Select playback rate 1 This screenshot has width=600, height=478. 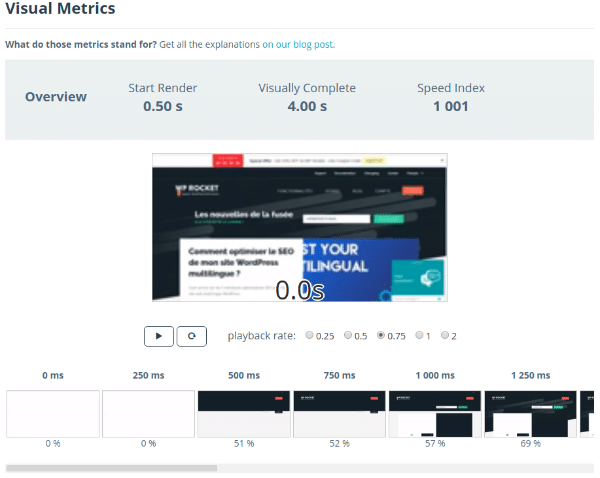point(420,336)
